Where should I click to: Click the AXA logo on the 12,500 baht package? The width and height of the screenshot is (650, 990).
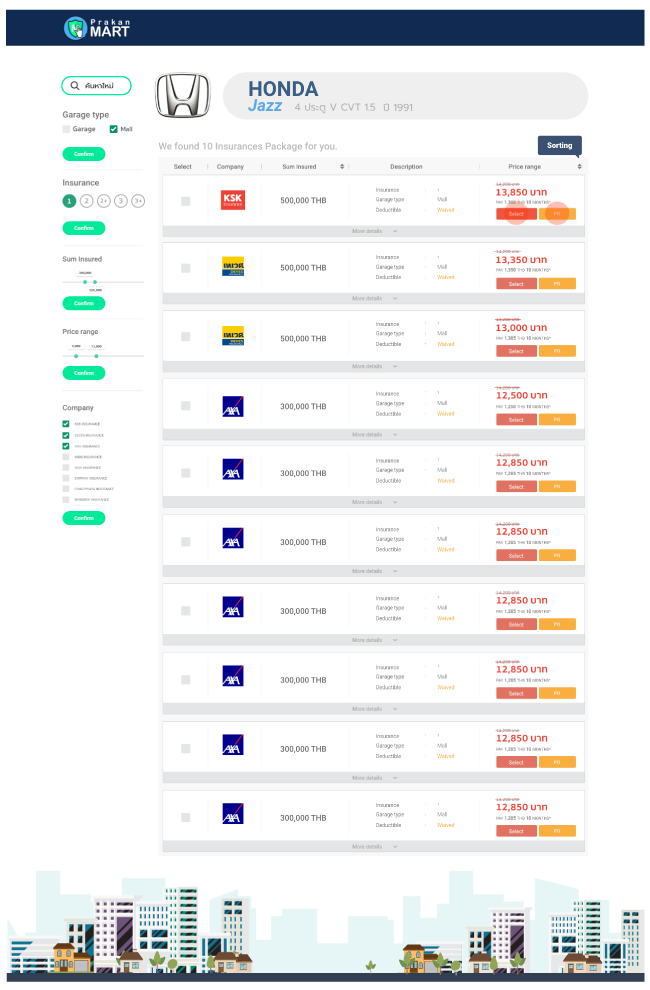[x=233, y=406]
